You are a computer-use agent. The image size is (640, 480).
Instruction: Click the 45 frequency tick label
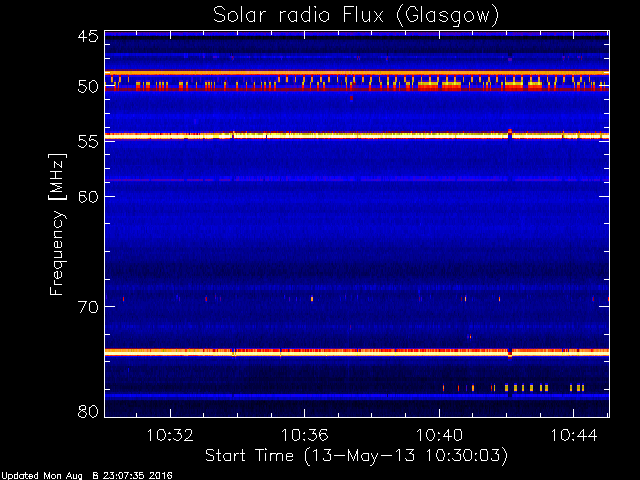pyautogui.click(x=88, y=36)
